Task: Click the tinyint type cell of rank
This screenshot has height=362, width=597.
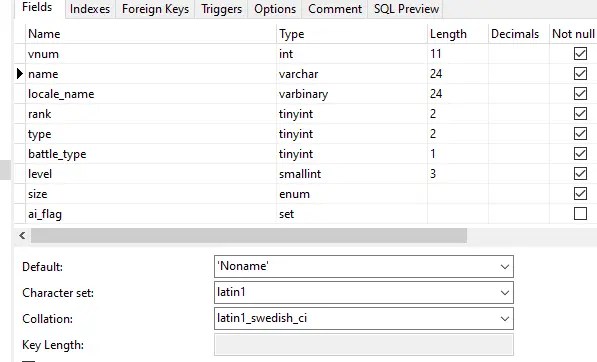Action: 352,113
